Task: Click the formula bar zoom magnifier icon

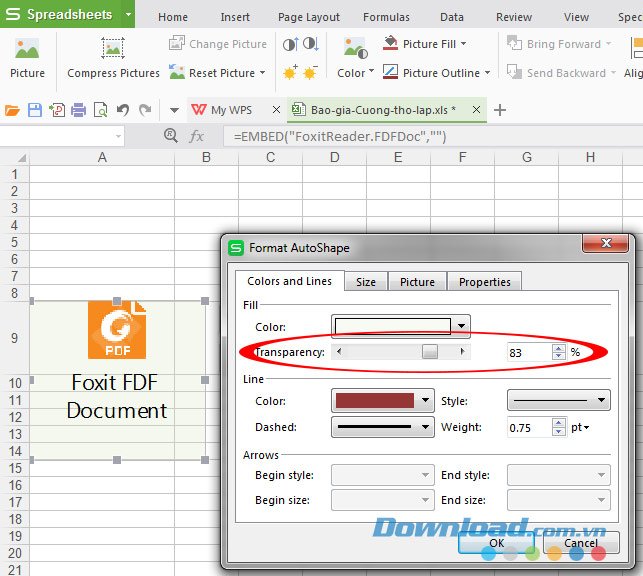Action: click(x=171, y=135)
